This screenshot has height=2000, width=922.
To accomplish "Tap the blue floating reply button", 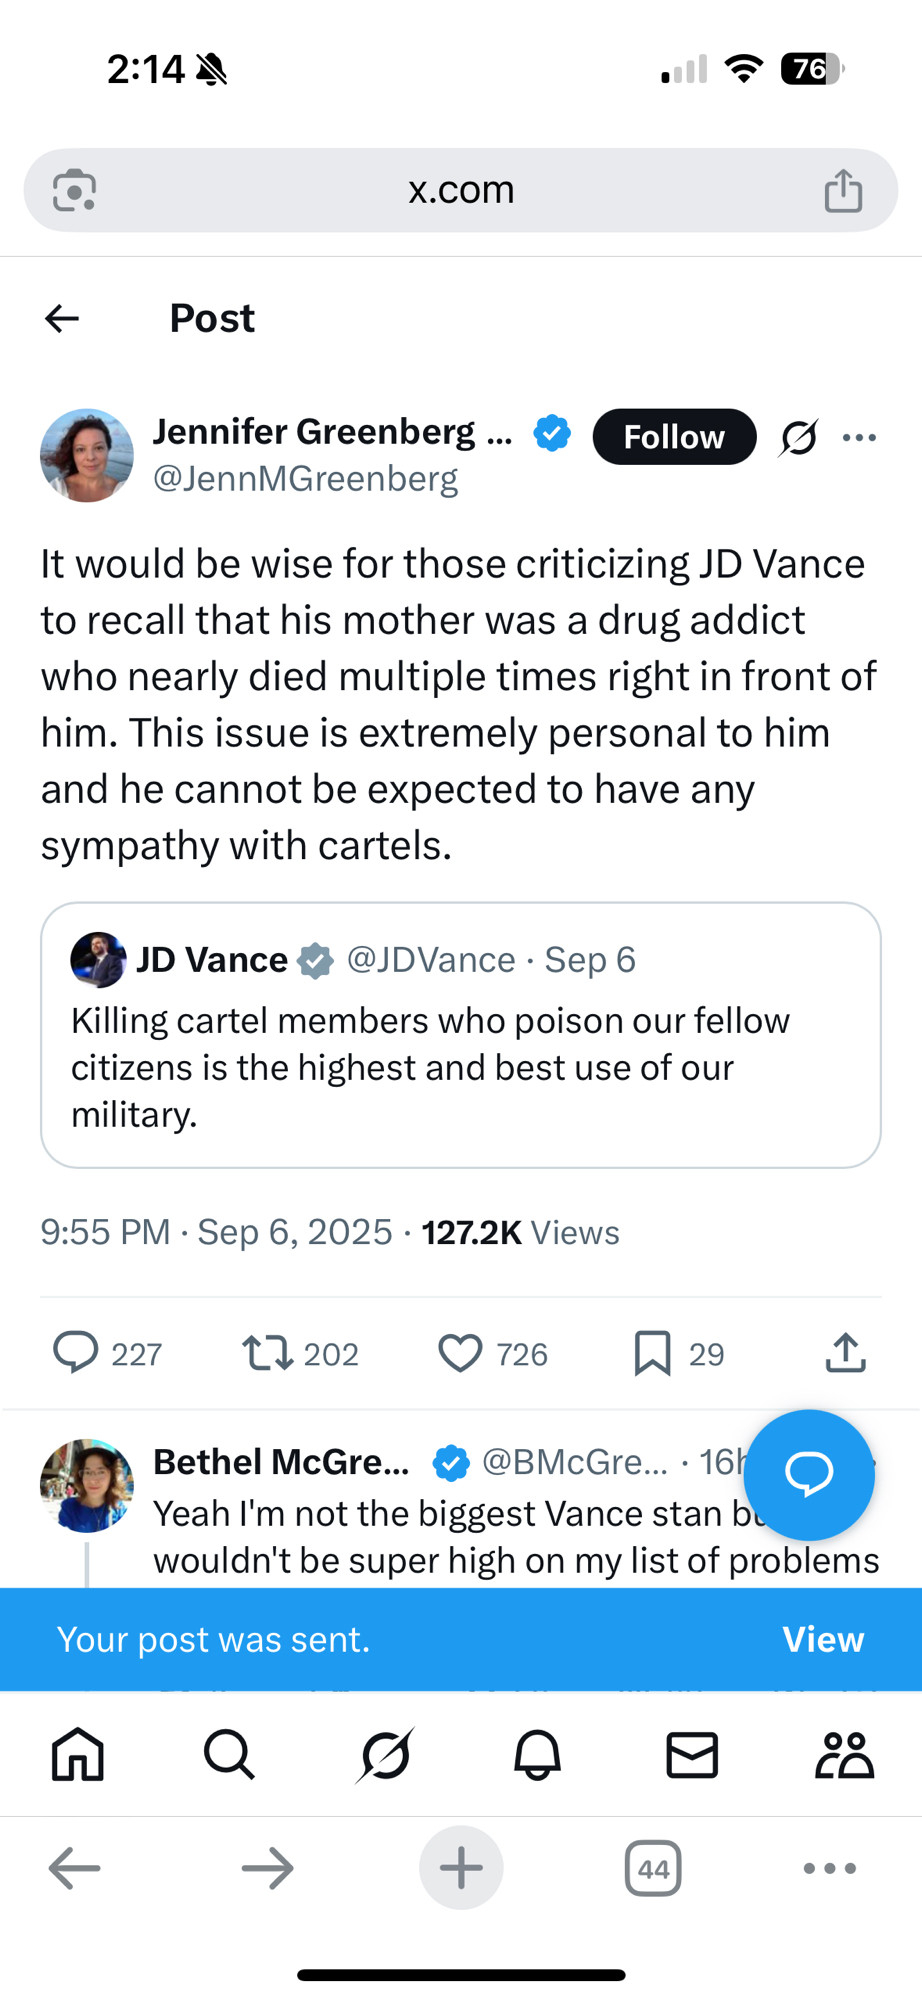I will pyautogui.click(x=809, y=1474).
